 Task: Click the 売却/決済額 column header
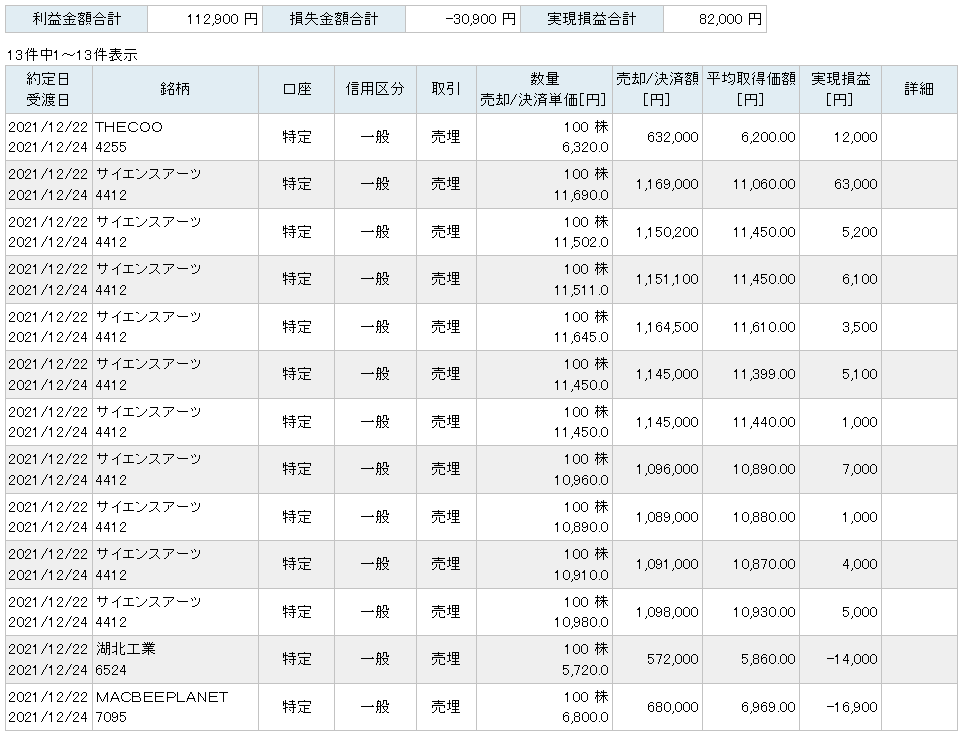657,89
